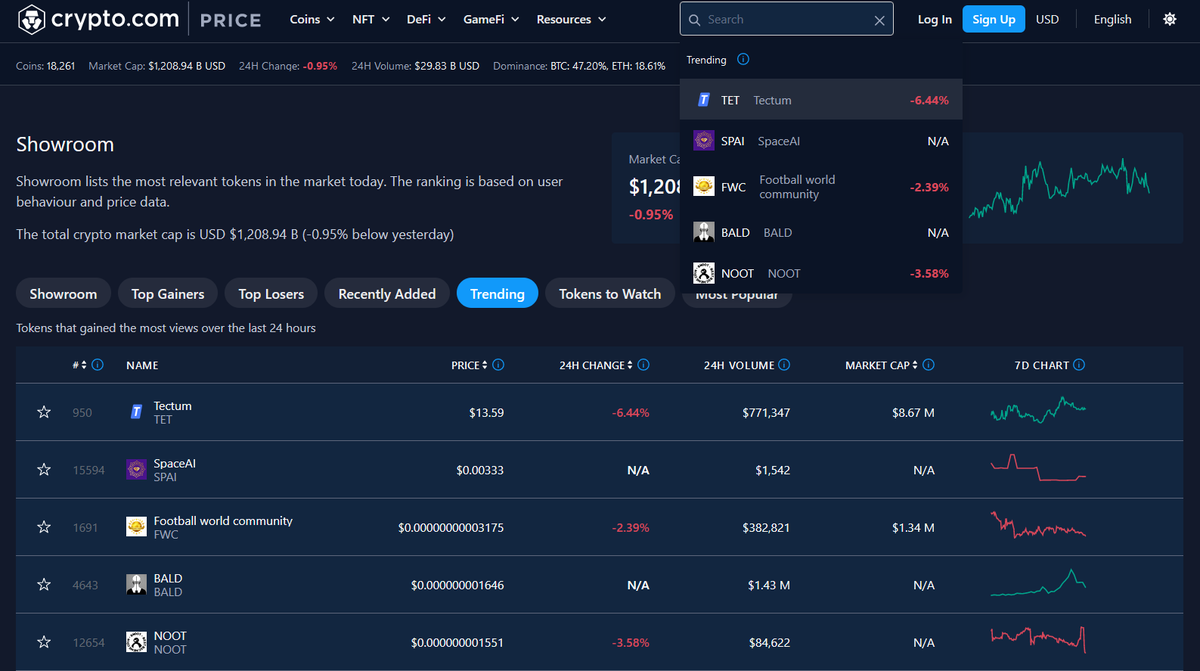
Task: Switch to the Recently Added tab
Action: pyautogui.click(x=387, y=293)
